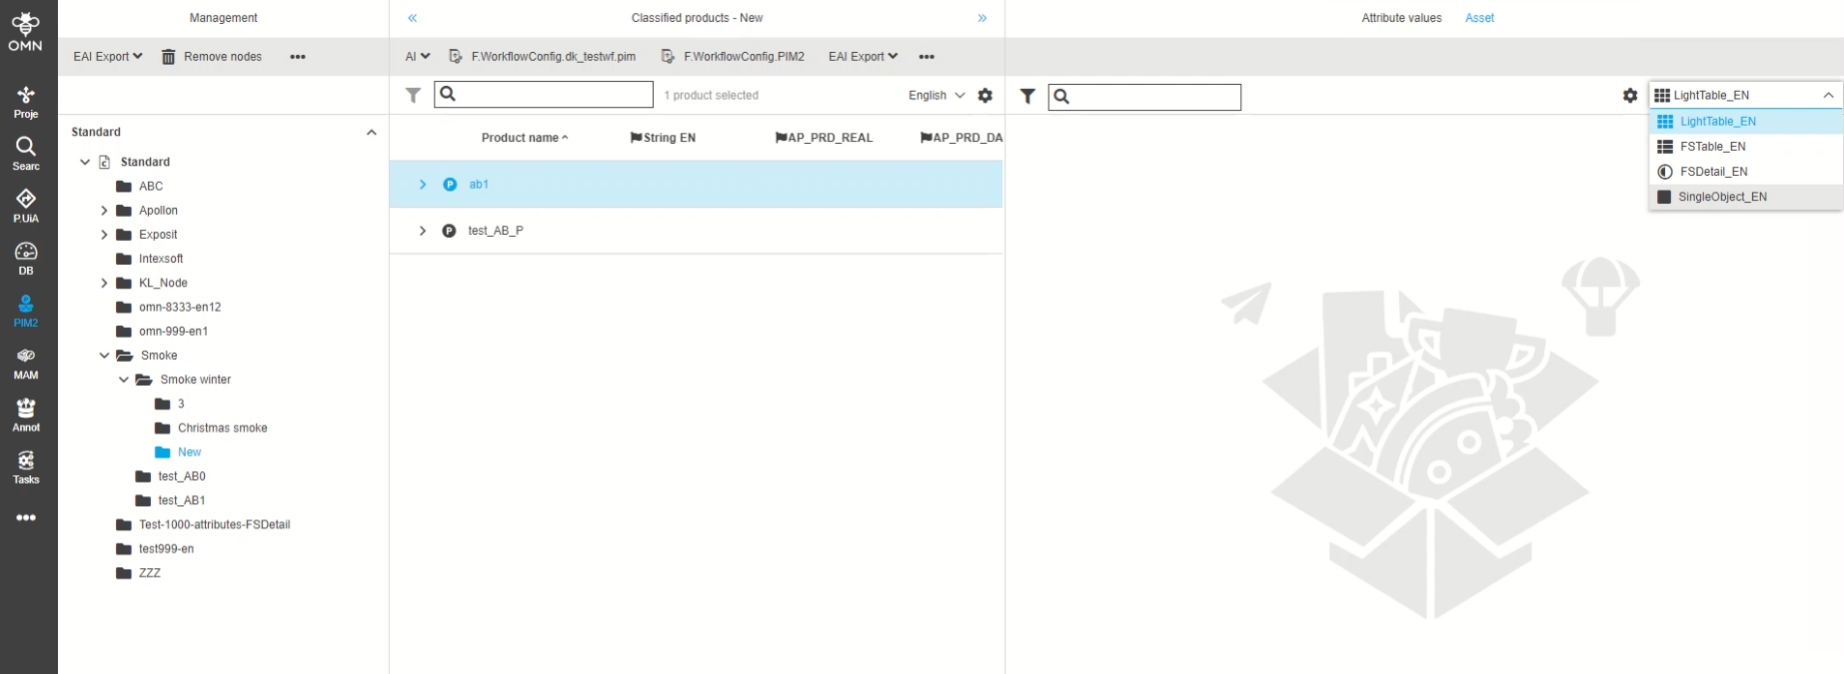Open Classified products toolbar overflow ellipsis
Screen dimensions: 1844x674
pos(927,57)
